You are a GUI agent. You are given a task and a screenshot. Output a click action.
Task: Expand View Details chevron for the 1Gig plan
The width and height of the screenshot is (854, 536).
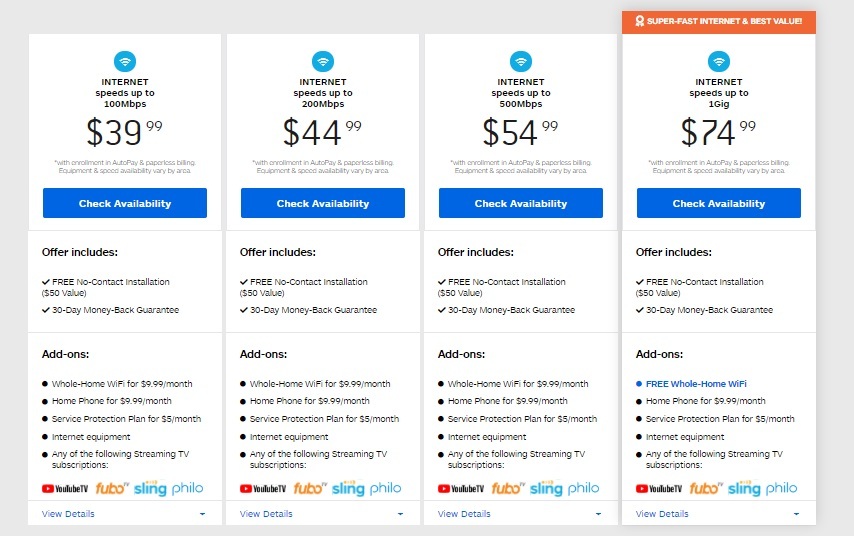796,514
